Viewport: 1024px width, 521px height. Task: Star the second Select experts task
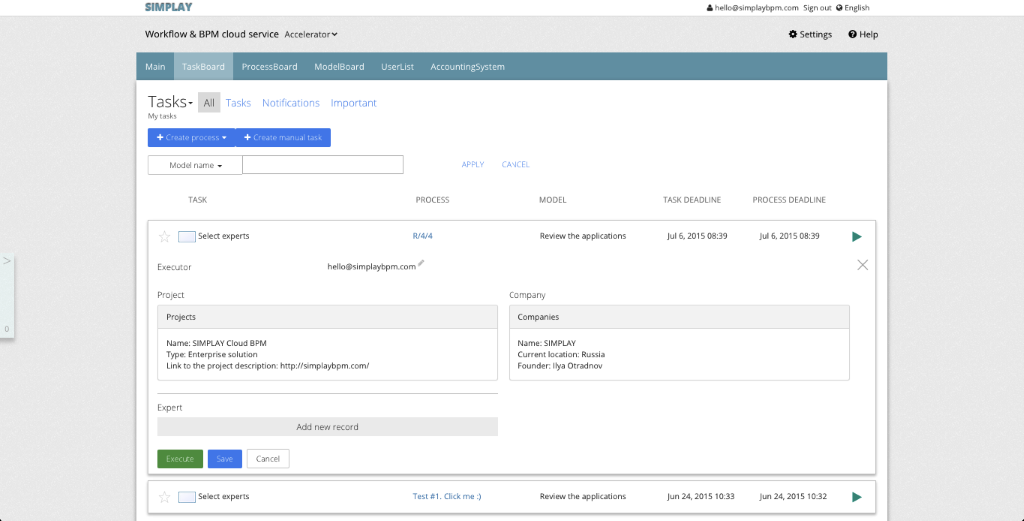click(x=165, y=496)
